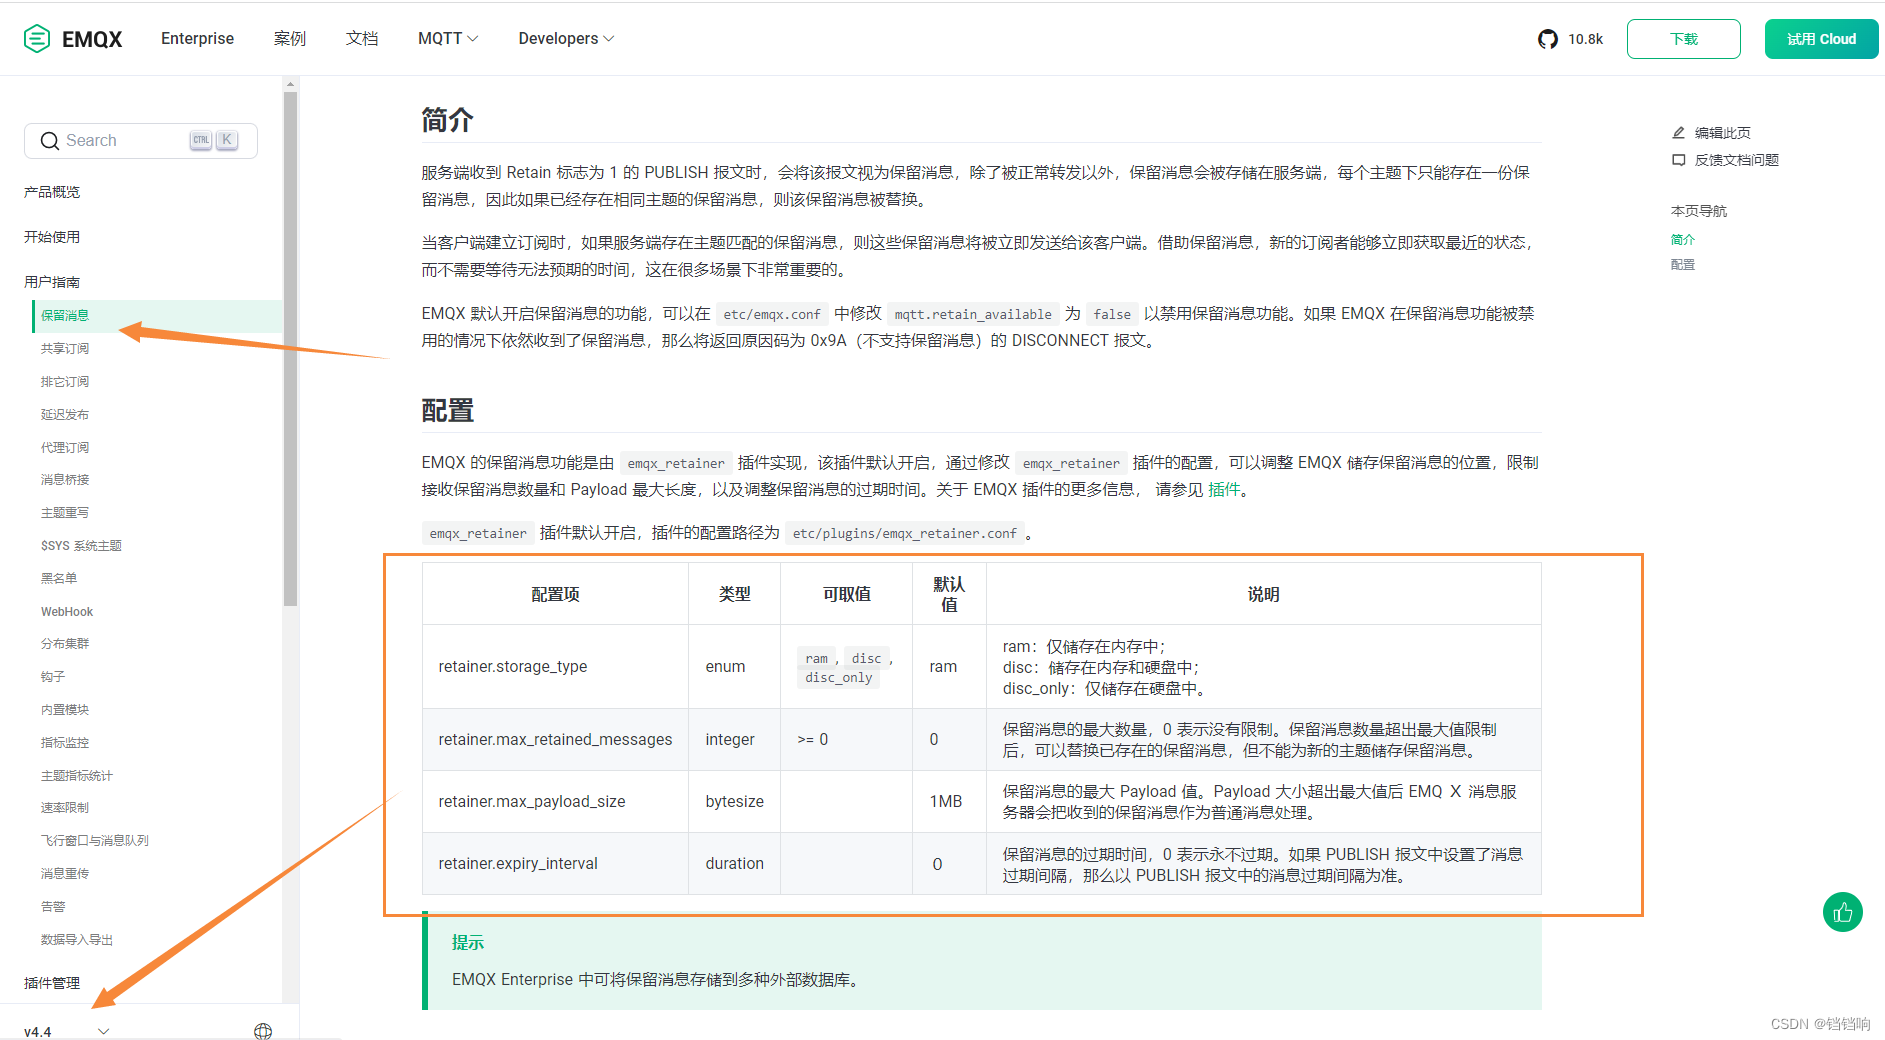The width and height of the screenshot is (1885, 1040).
Task: Open the language globe icon
Action: pyautogui.click(x=263, y=1031)
